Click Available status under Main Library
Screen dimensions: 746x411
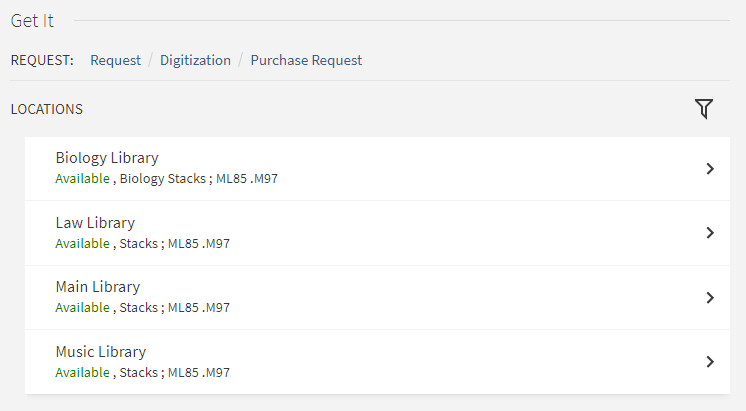(82, 308)
